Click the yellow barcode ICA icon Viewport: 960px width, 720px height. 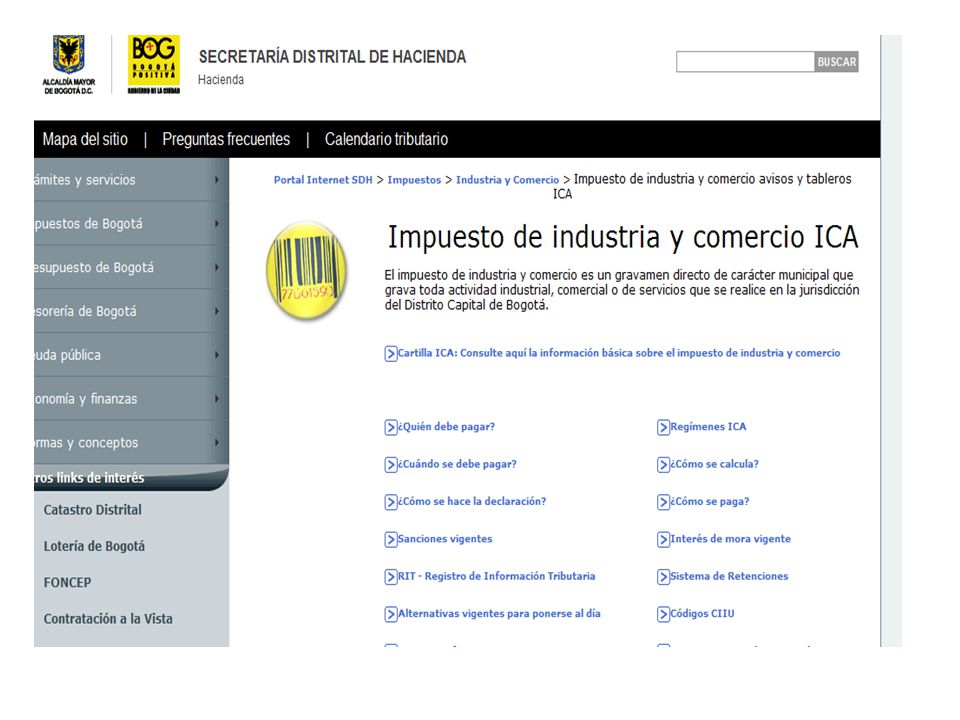[x=306, y=271]
